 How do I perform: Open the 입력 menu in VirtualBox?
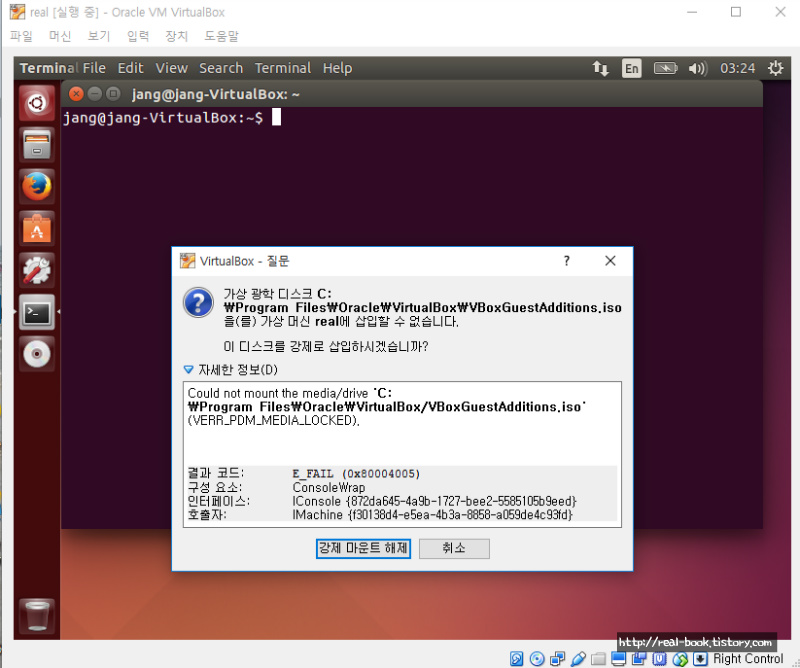(x=138, y=36)
